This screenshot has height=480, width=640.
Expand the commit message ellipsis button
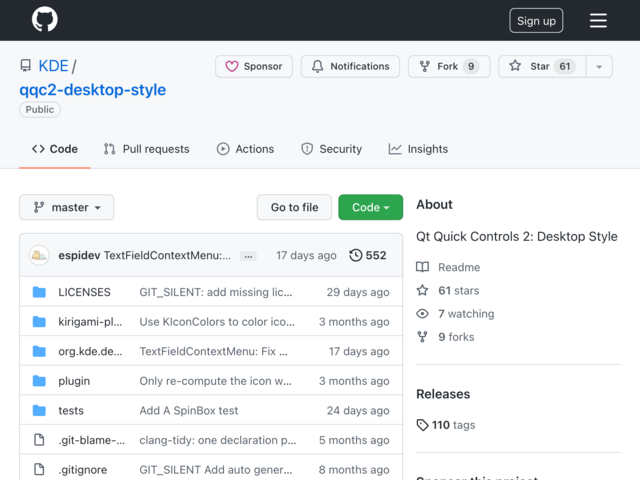(248, 256)
